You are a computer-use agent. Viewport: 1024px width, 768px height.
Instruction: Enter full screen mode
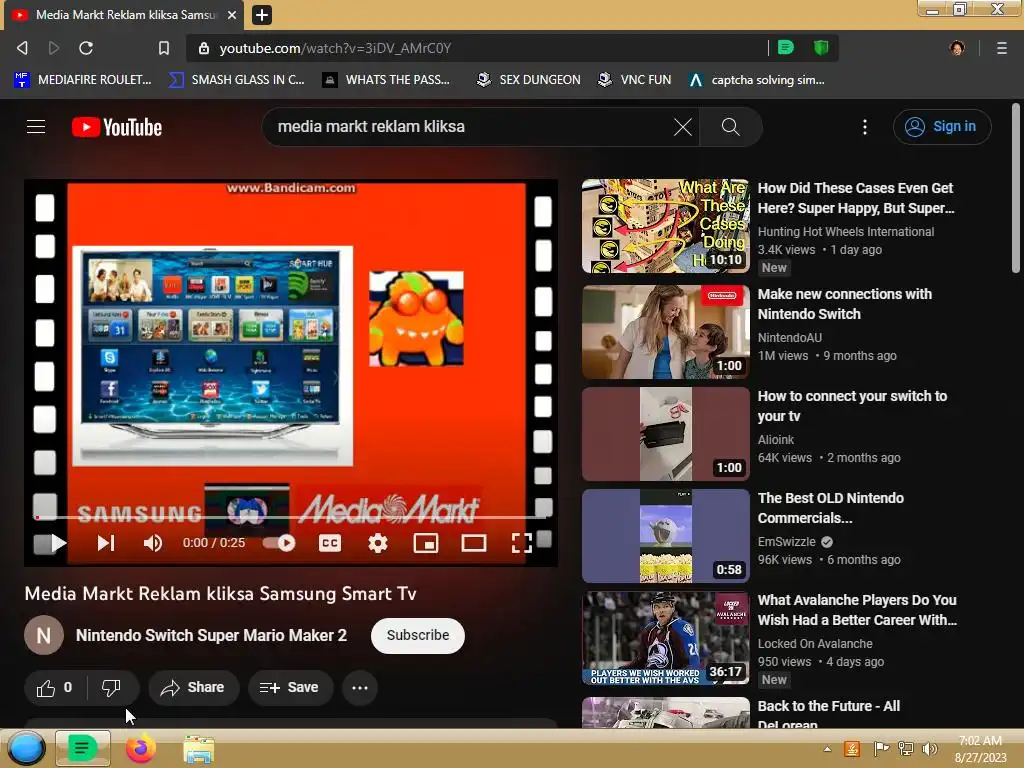tap(521, 543)
